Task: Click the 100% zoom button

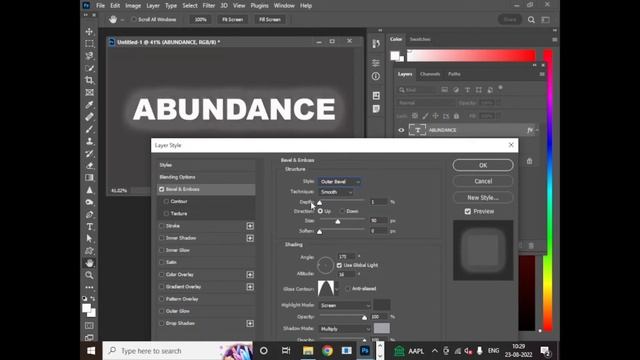Action: (200, 20)
